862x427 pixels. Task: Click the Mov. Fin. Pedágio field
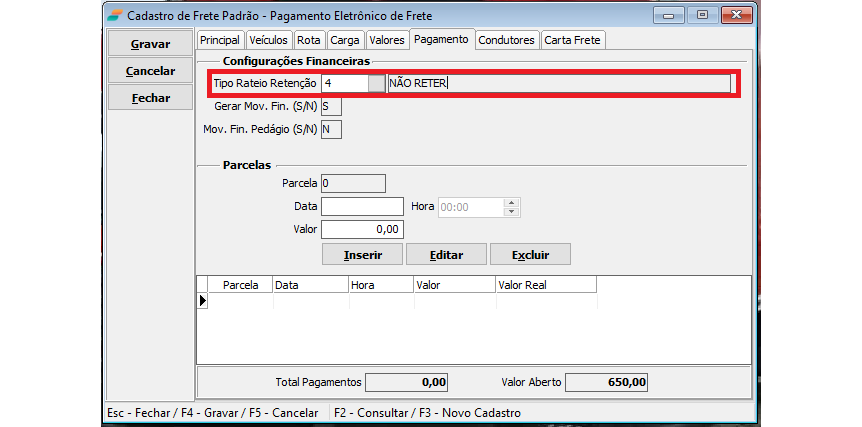(331, 129)
